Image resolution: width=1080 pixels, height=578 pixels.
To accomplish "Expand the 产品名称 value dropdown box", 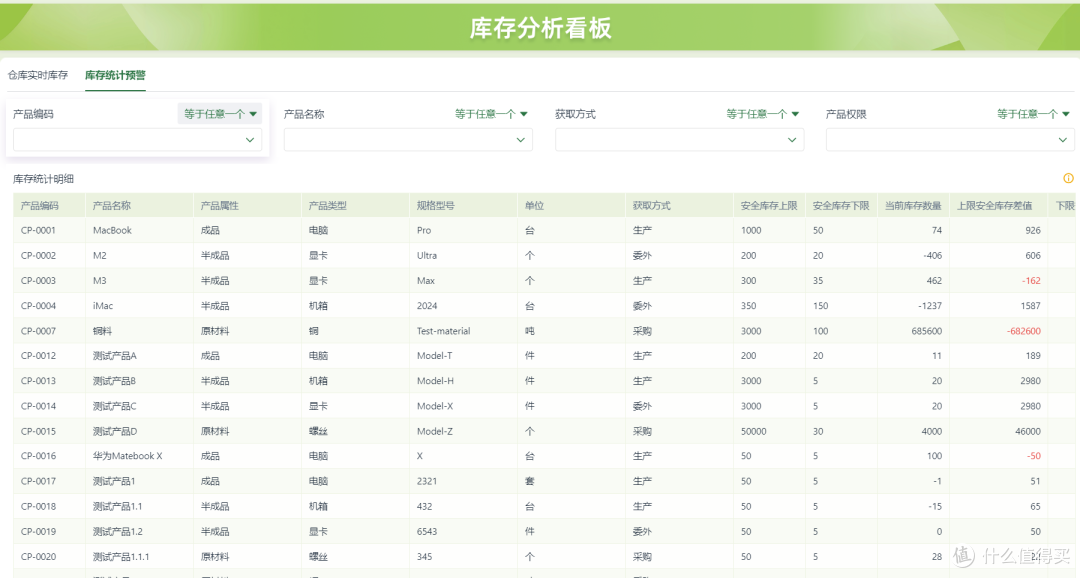I will (x=408, y=140).
